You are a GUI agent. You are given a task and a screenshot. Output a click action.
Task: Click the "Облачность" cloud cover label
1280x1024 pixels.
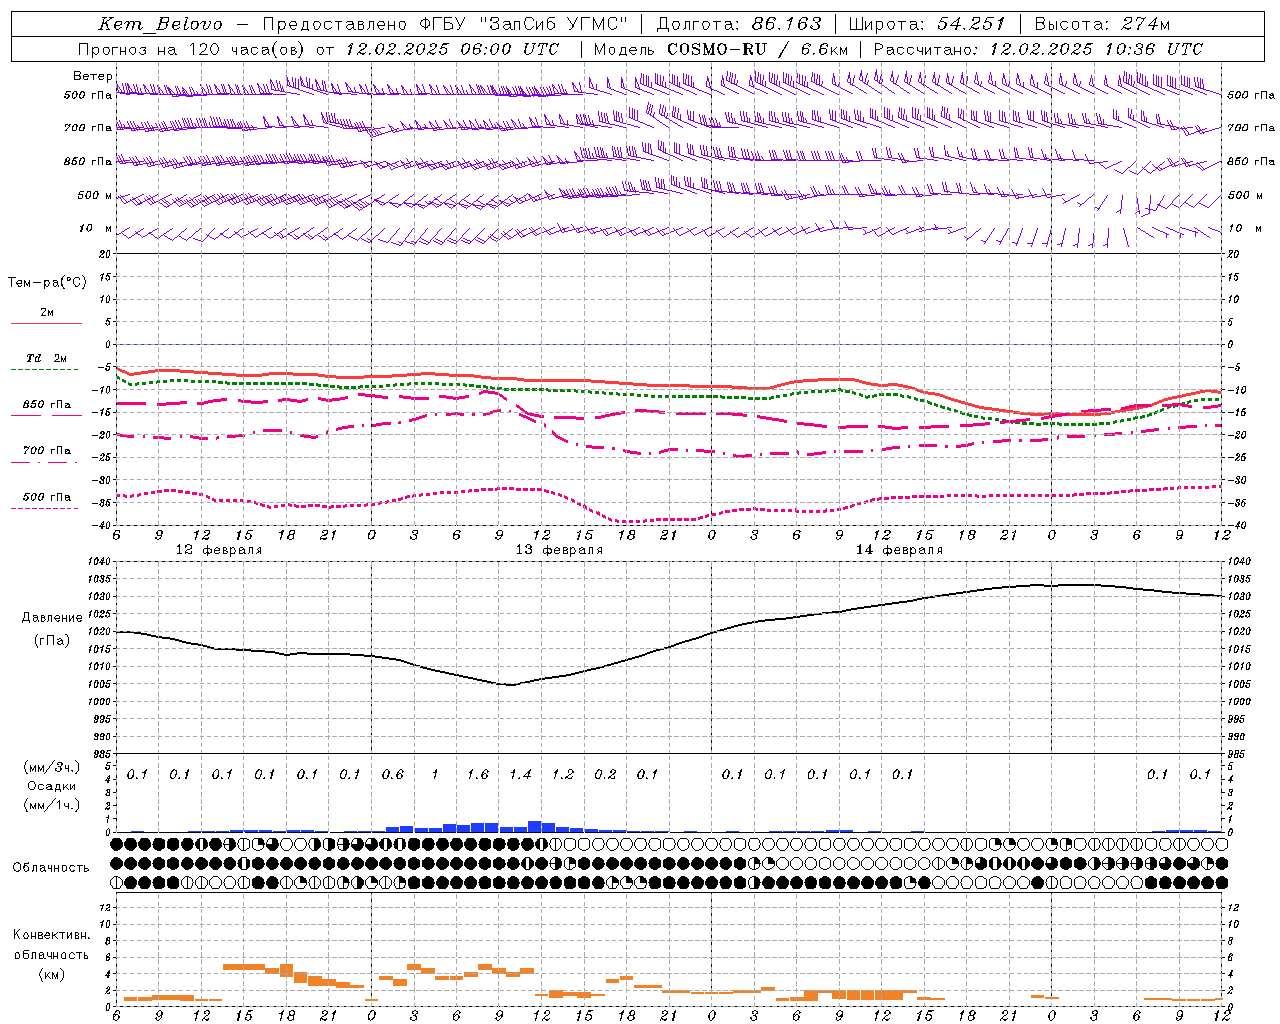[51, 868]
